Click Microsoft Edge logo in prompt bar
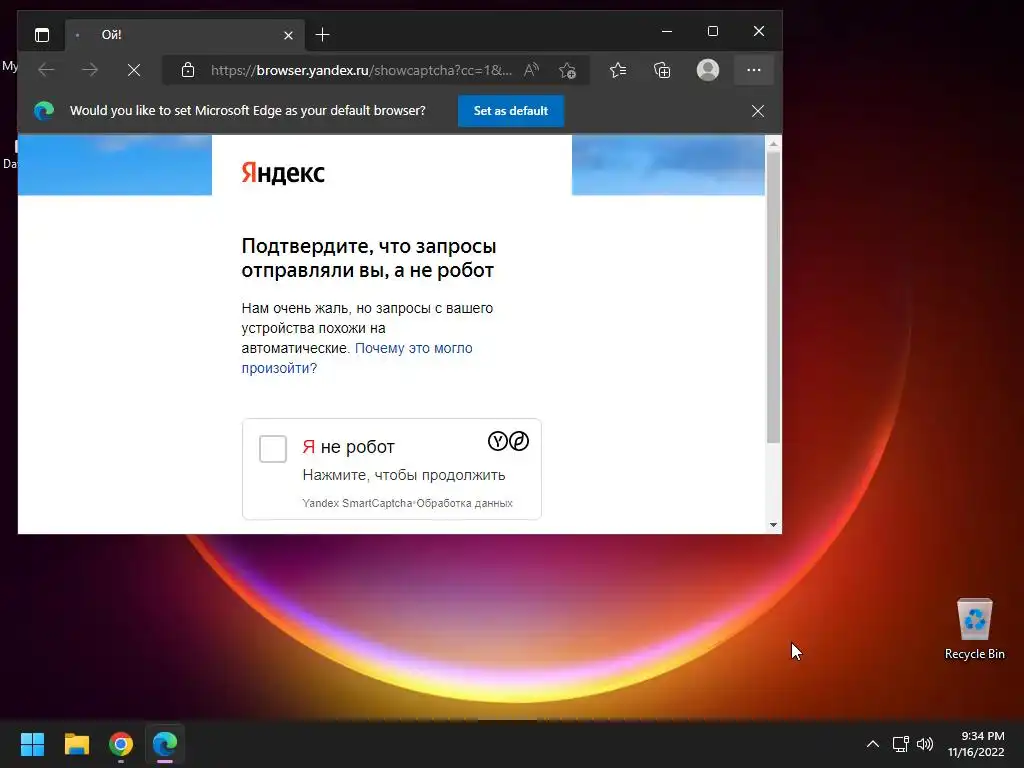 [x=44, y=111]
